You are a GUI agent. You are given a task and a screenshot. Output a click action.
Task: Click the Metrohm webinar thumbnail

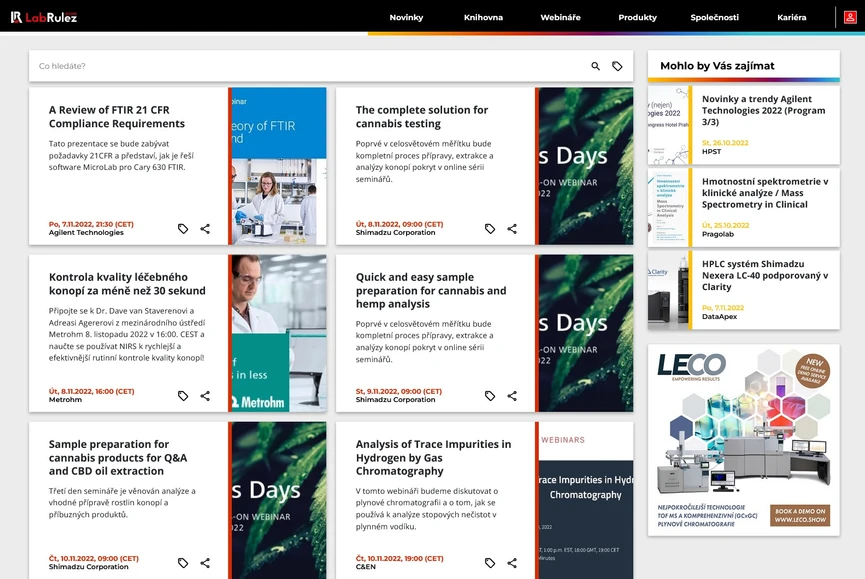(x=279, y=333)
